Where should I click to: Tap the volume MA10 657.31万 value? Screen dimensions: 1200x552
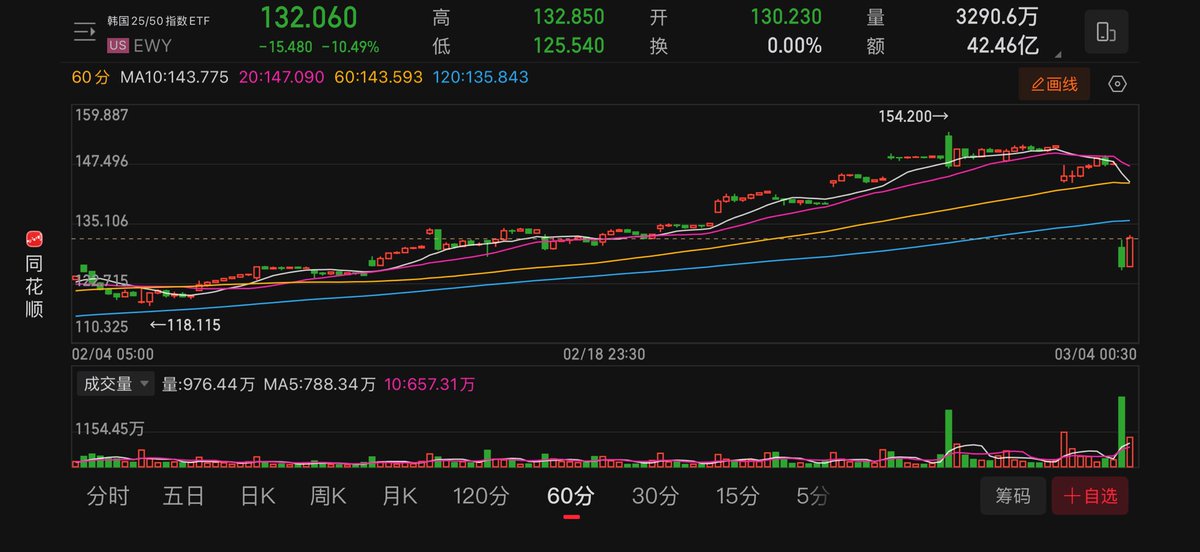tap(428, 383)
